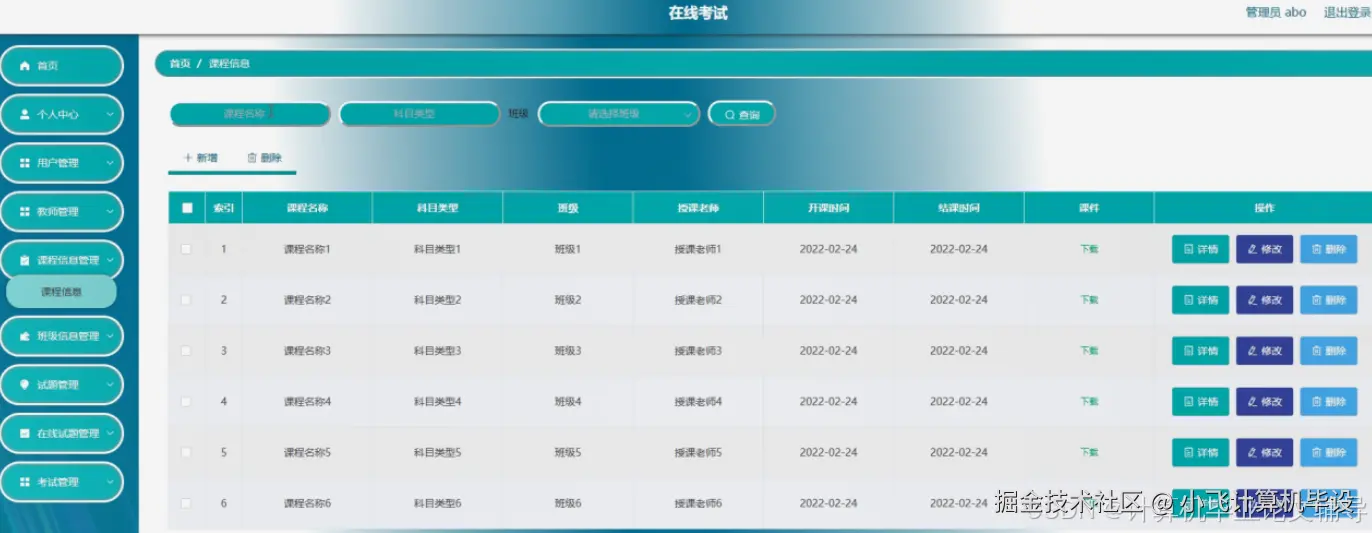Click 删除 in the 课程名称2 row
Image resolution: width=1372 pixels, height=533 pixels.
coord(1329,300)
